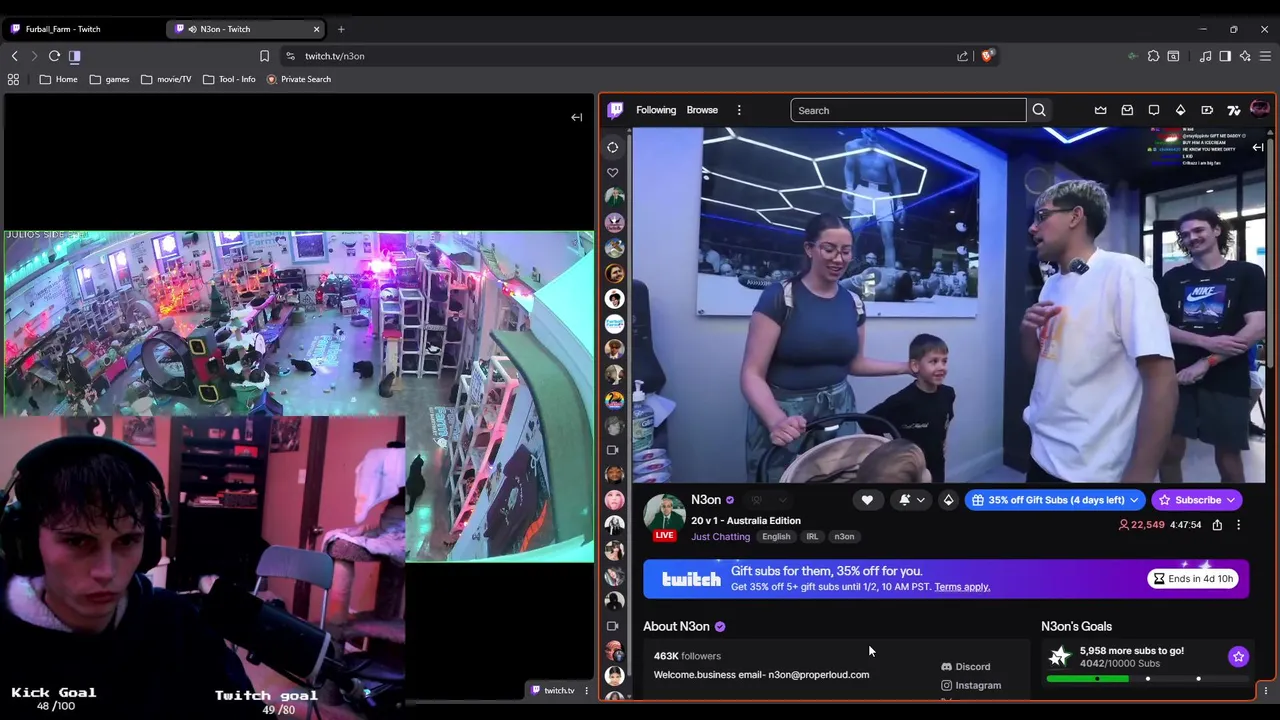Image resolution: width=1280 pixels, height=720 pixels.
Task: Select the English tag
Action: pyautogui.click(x=776, y=537)
